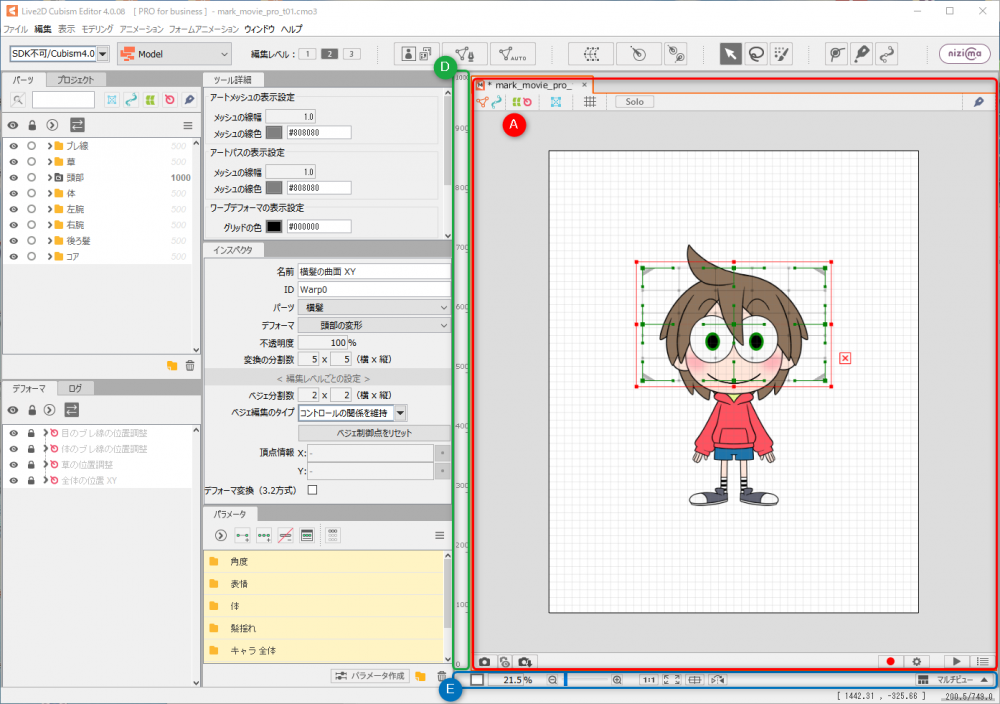This screenshot has width=1000, height=704.
Task: Click the texture atlas edit icon
Action: pyautogui.click(x=416, y=54)
